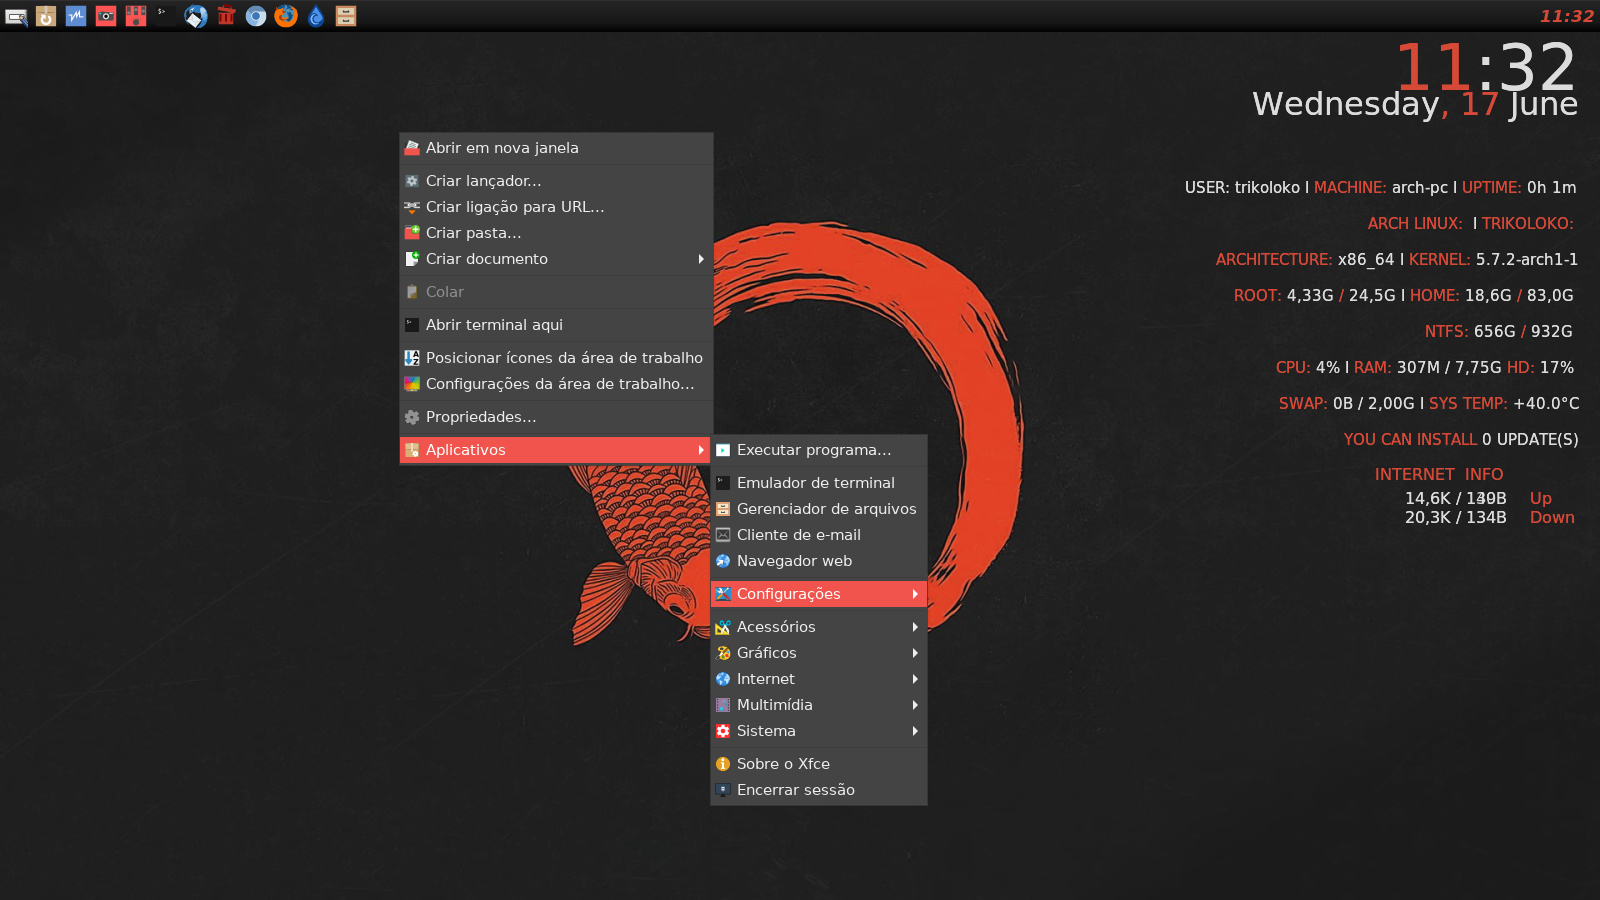This screenshot has width=1600, height=900.
Task: Expand the Criar documento submenu
Action: [x=556, y=259]
